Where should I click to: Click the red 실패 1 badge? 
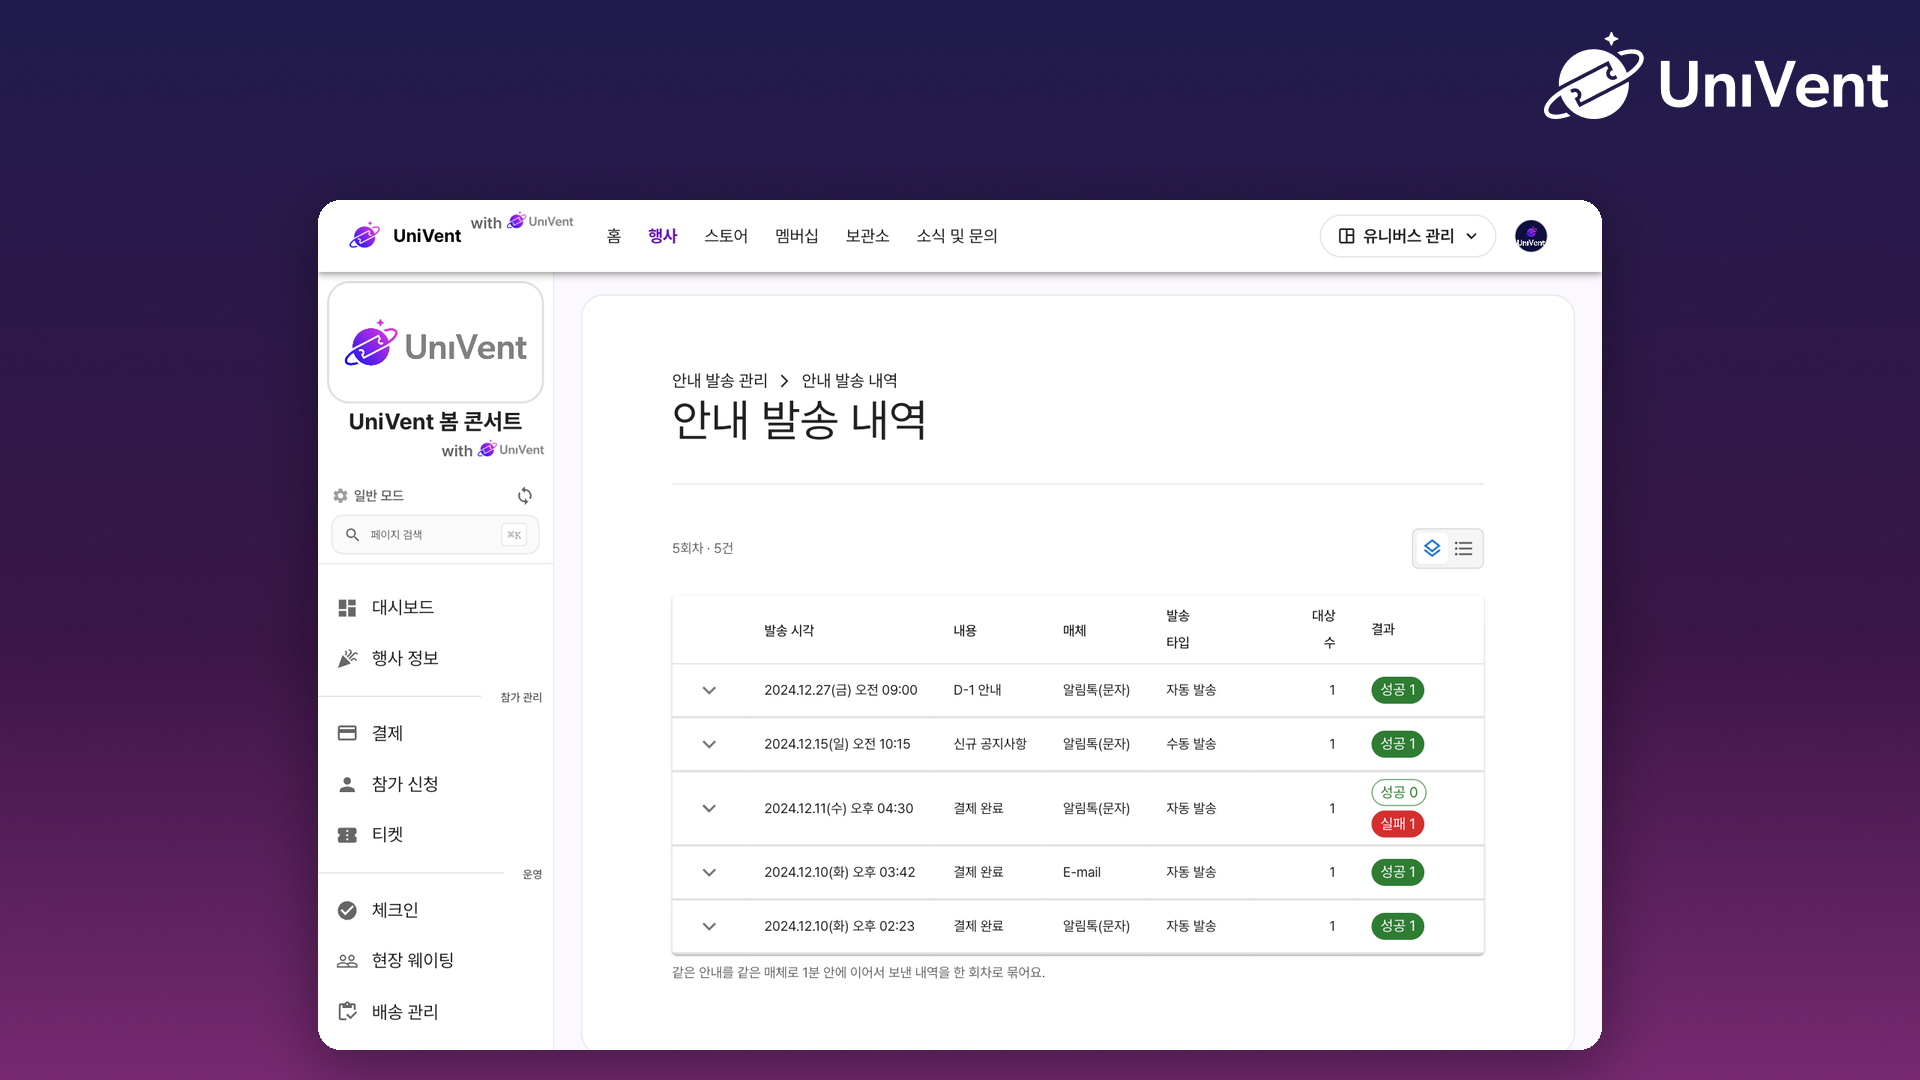pyautogui.click(x=1397, y=824)
